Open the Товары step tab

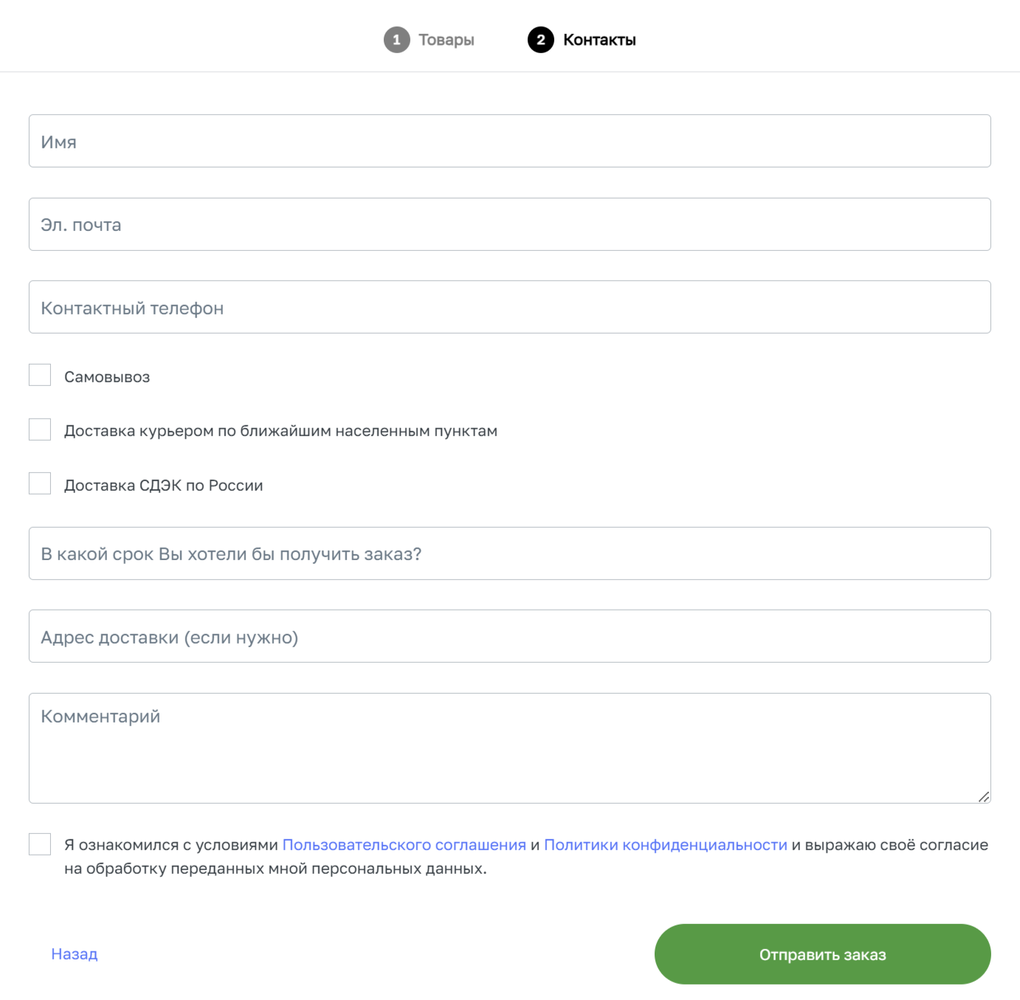point(446,40)
